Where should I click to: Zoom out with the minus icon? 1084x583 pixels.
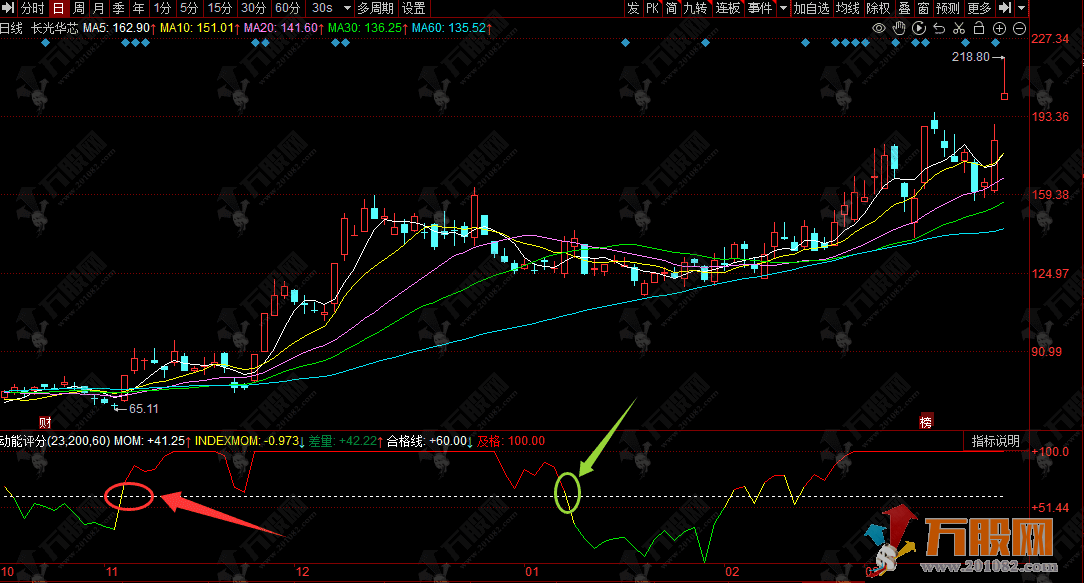(x=1019, y=28)
